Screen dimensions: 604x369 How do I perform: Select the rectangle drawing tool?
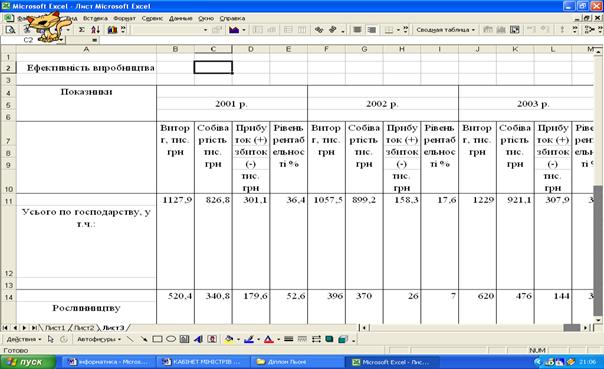[x=157, y=339]
